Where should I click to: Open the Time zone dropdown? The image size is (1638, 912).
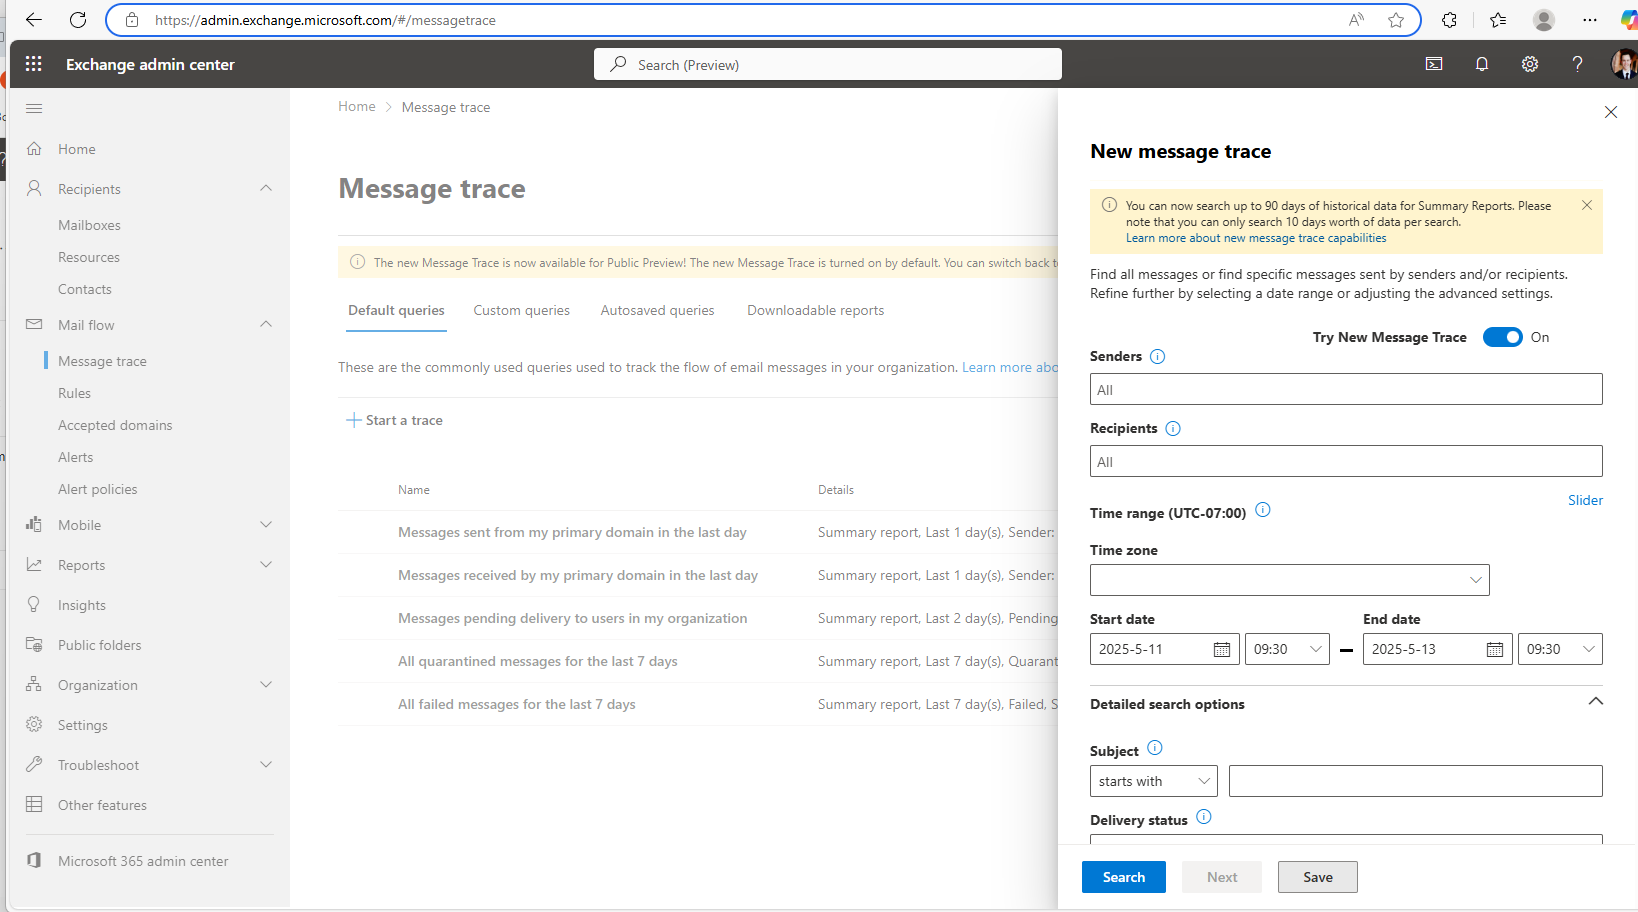pyautogui.click(x=1289, y=580)
